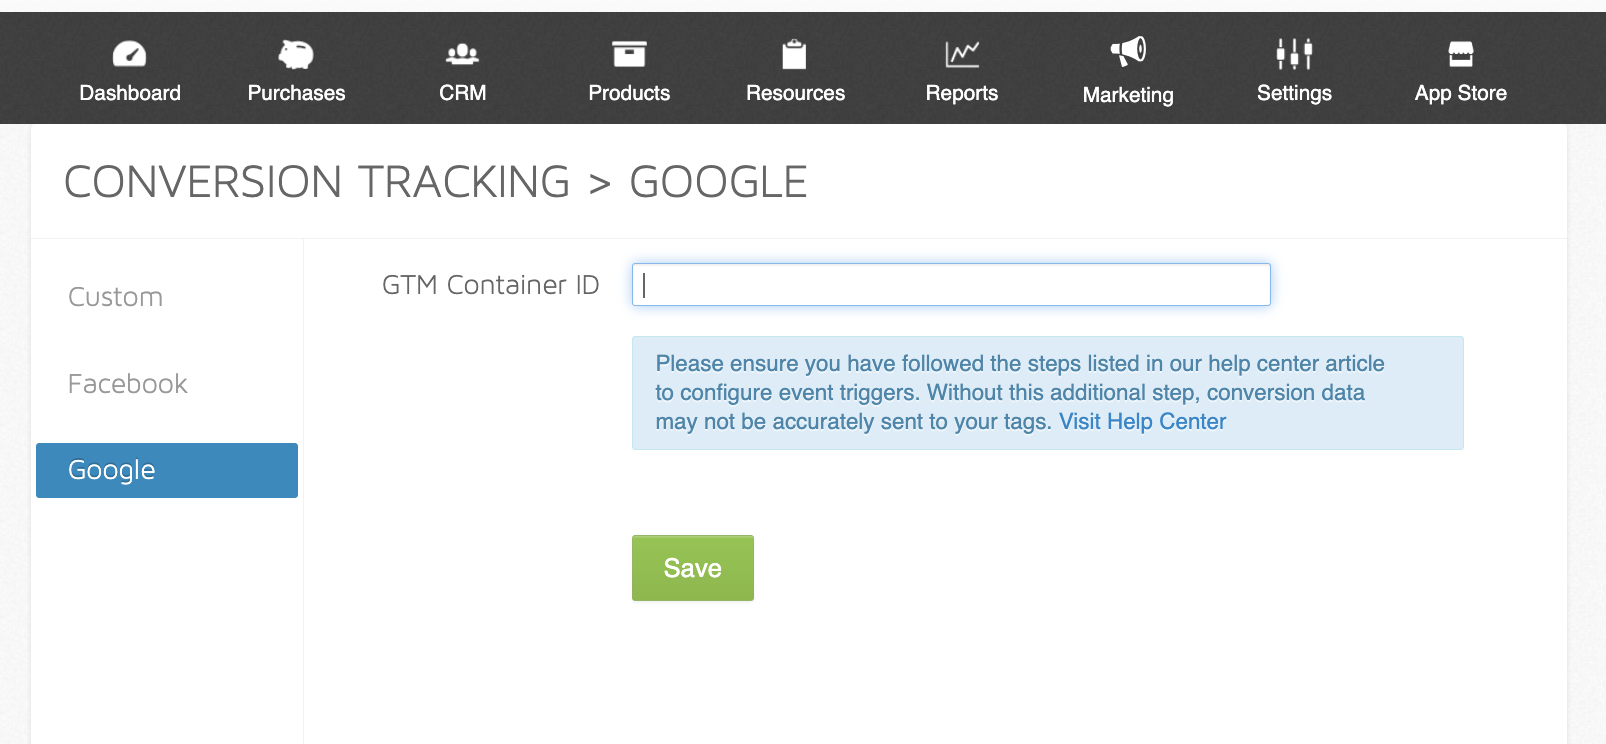Follow the Visit Help Center link
Viewport: 1606px width, 744px height.
[x=1142, y=422]
